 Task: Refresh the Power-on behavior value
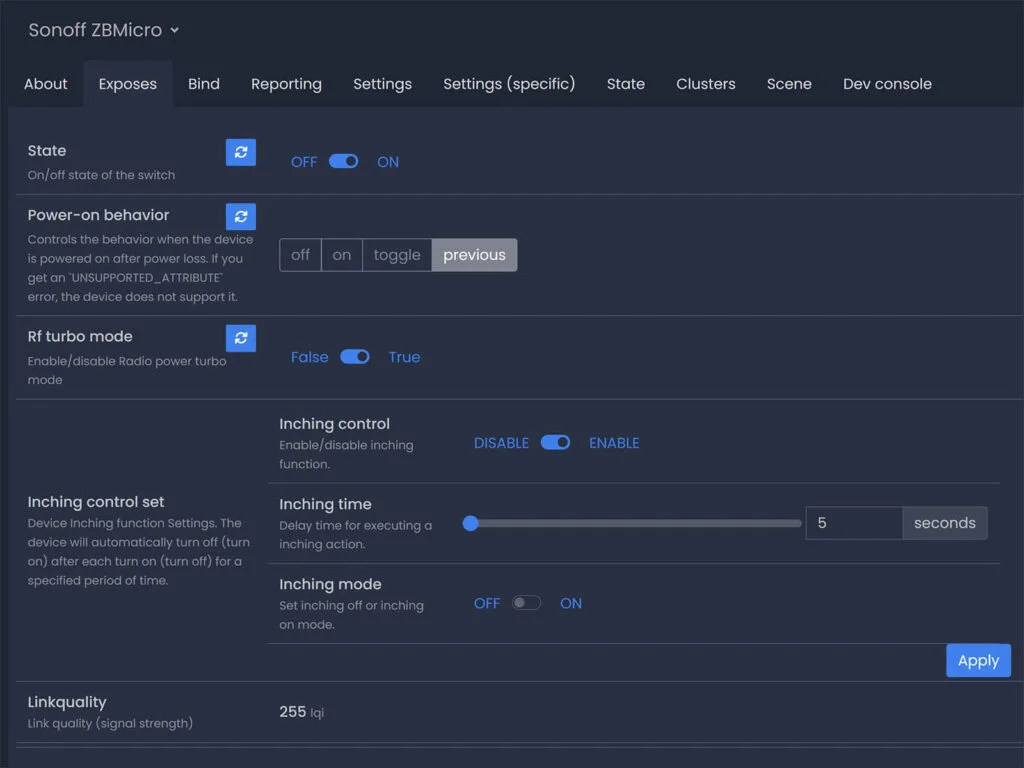[240, 216]
